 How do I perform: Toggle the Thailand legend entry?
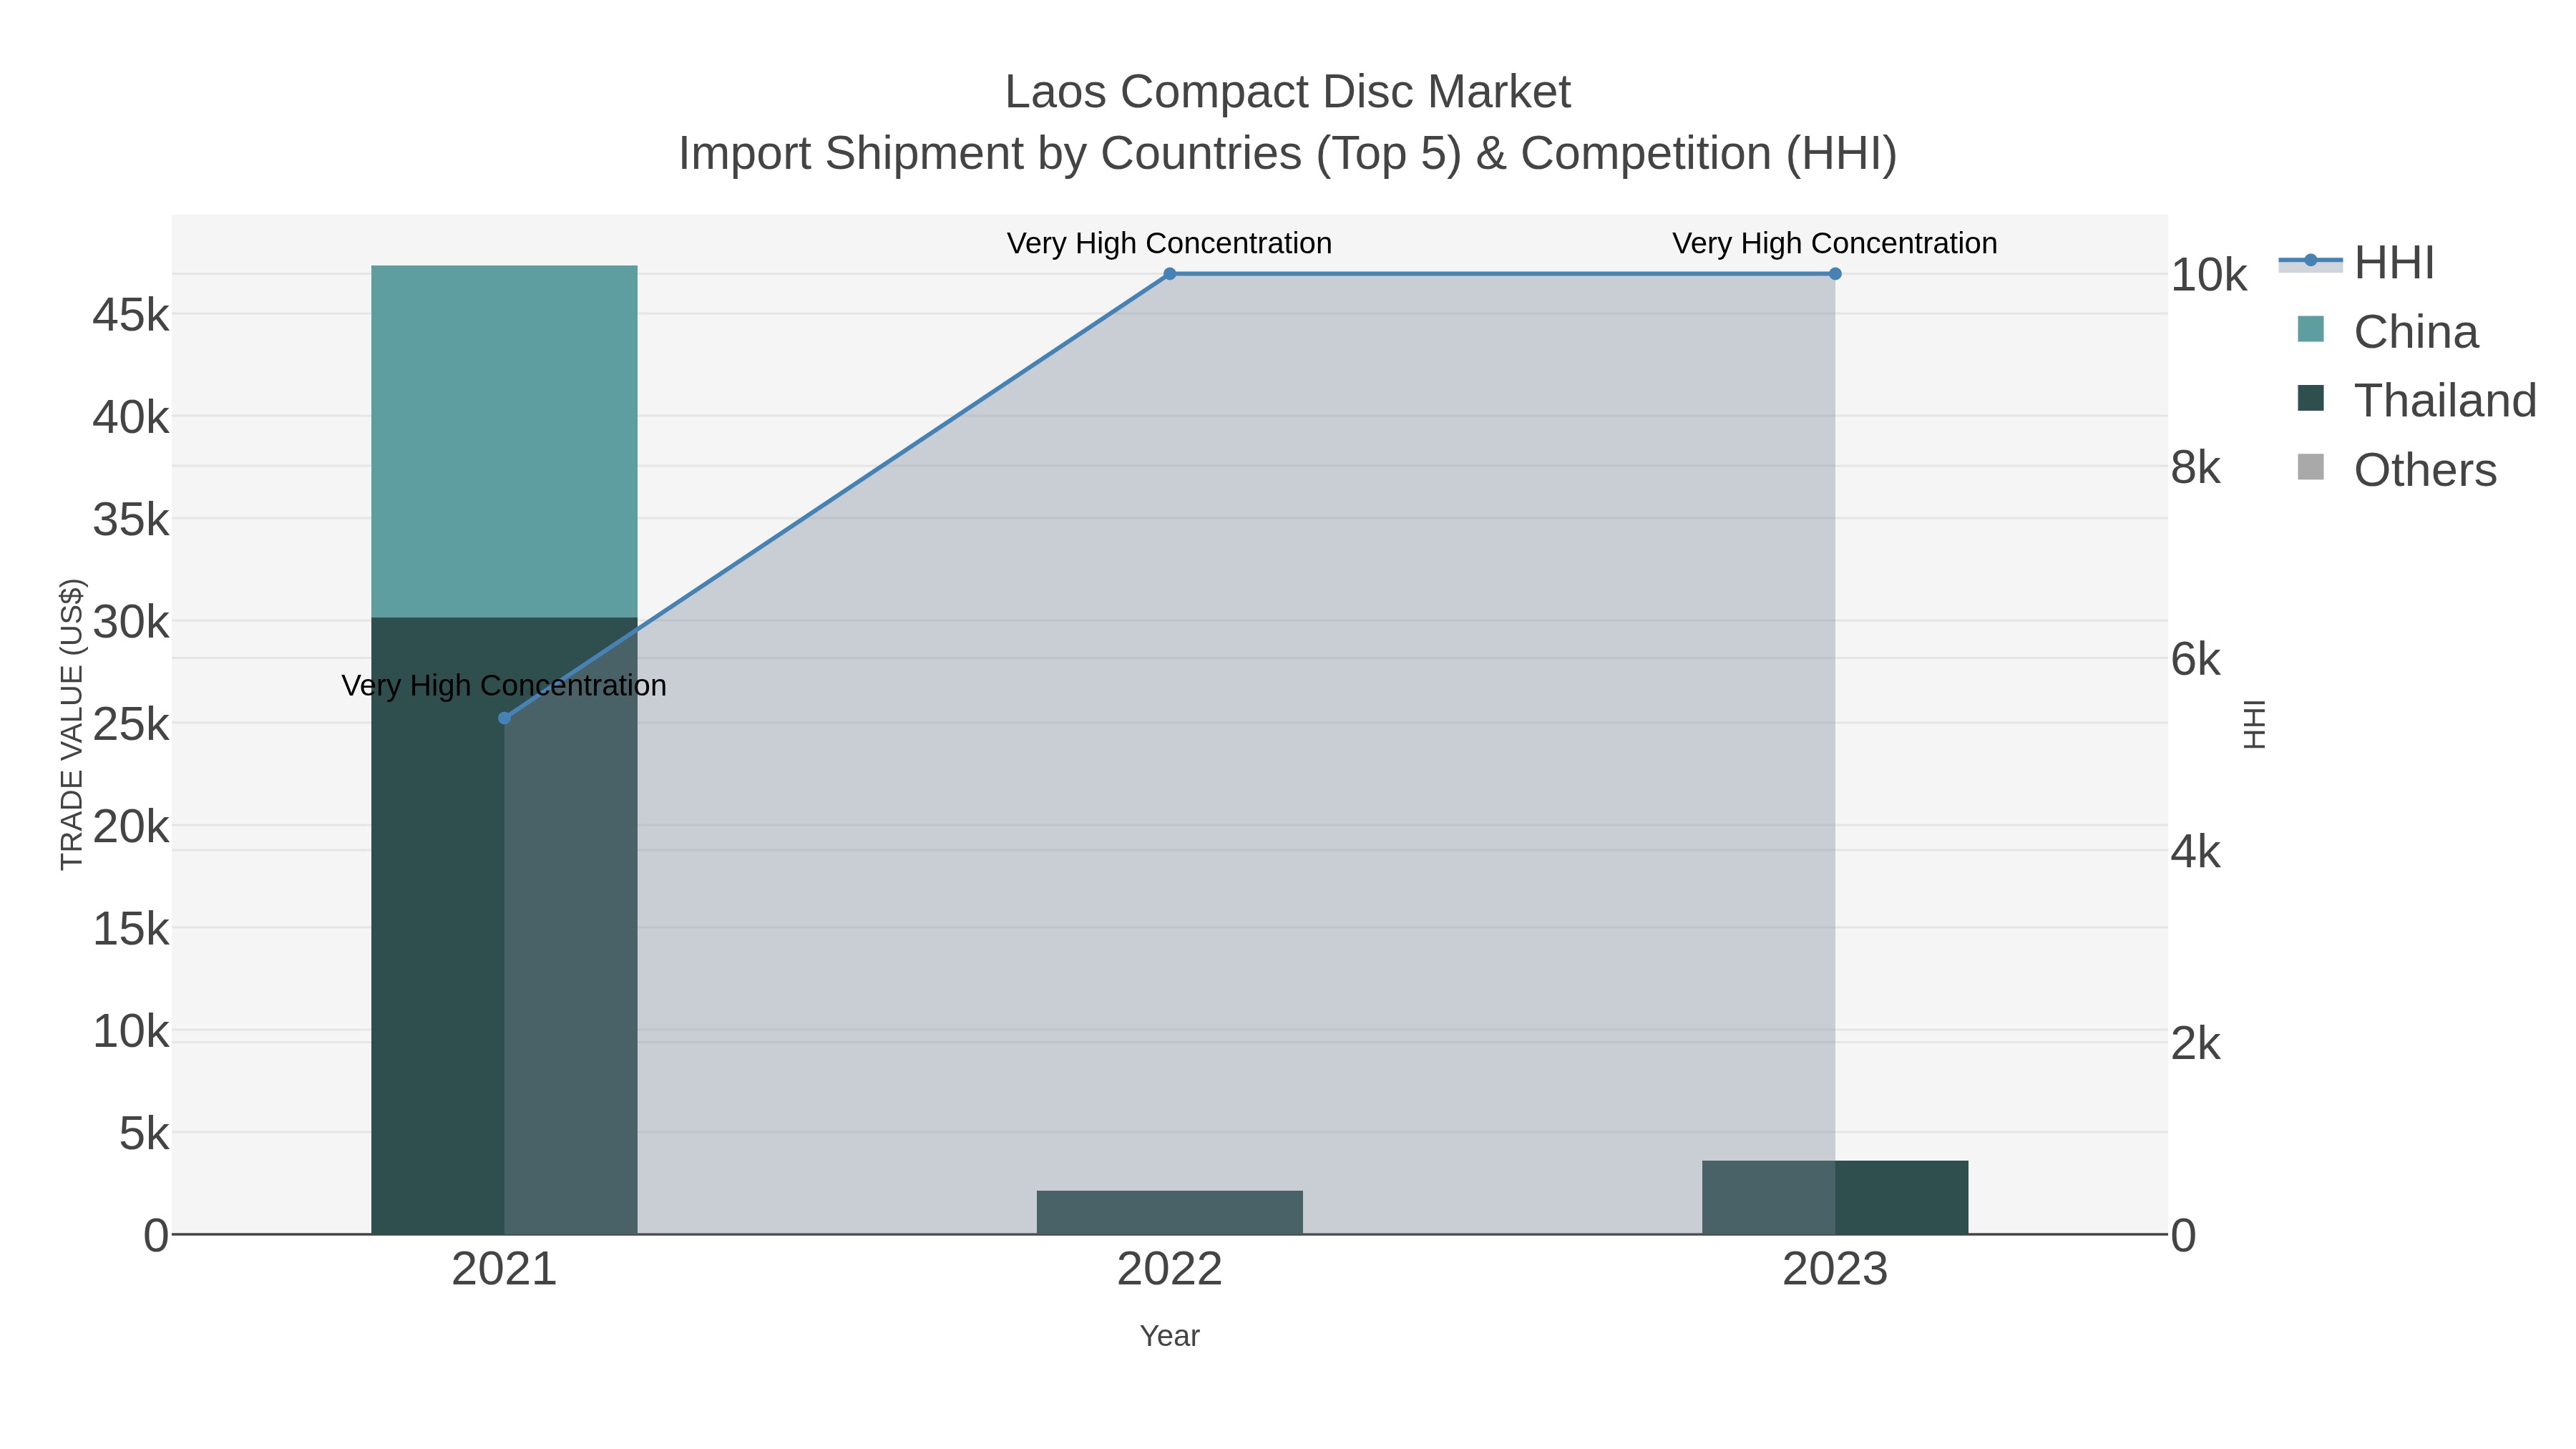click(2416, 401)
